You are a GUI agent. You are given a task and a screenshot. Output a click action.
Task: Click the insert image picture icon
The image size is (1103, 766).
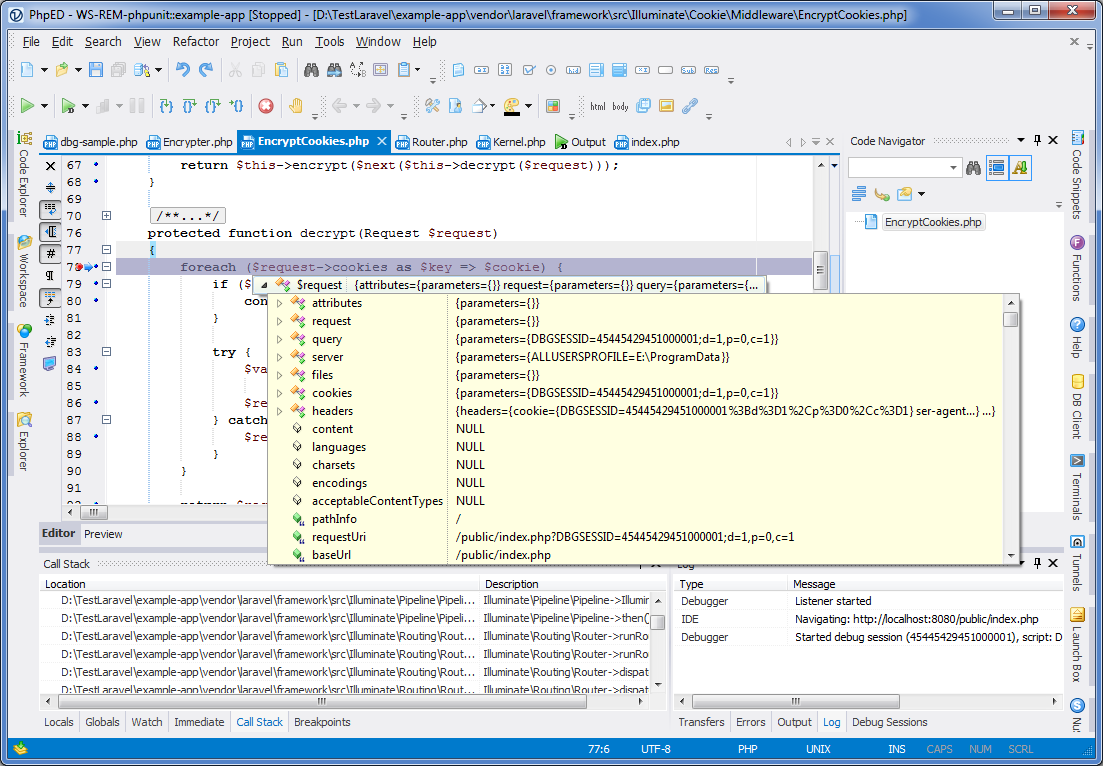tap(666, 106)
